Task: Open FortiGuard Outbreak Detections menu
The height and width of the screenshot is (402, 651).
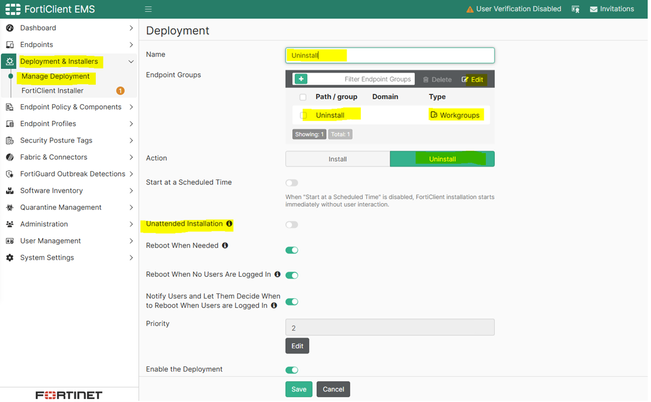Action: pyautogui.click(x=73, y=174)
